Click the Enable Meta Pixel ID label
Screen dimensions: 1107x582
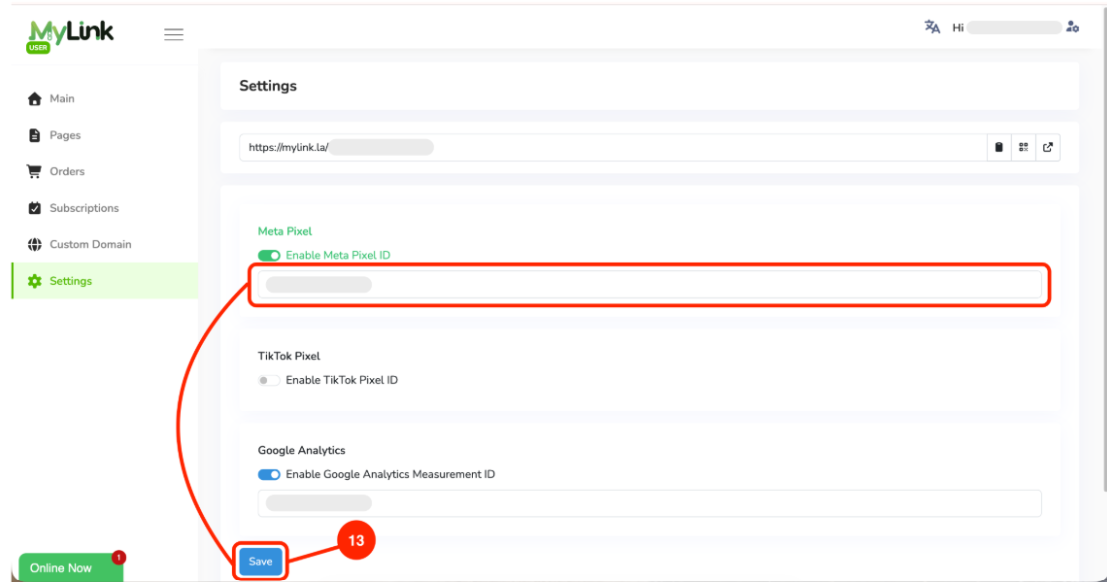pos(338,256)
